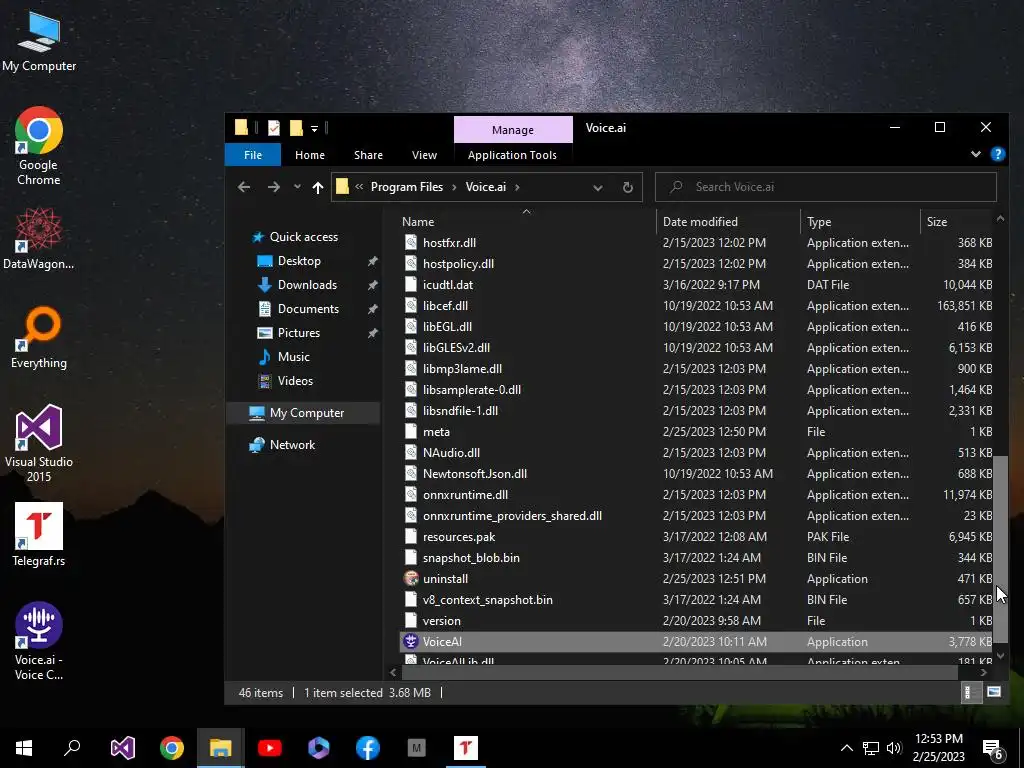
Task: Open the recent locations dropdown arrow
Action: (x=297, y=187)
